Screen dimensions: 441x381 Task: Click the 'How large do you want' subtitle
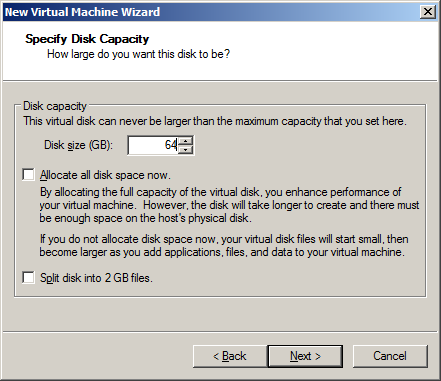click(x=138, y=54)
